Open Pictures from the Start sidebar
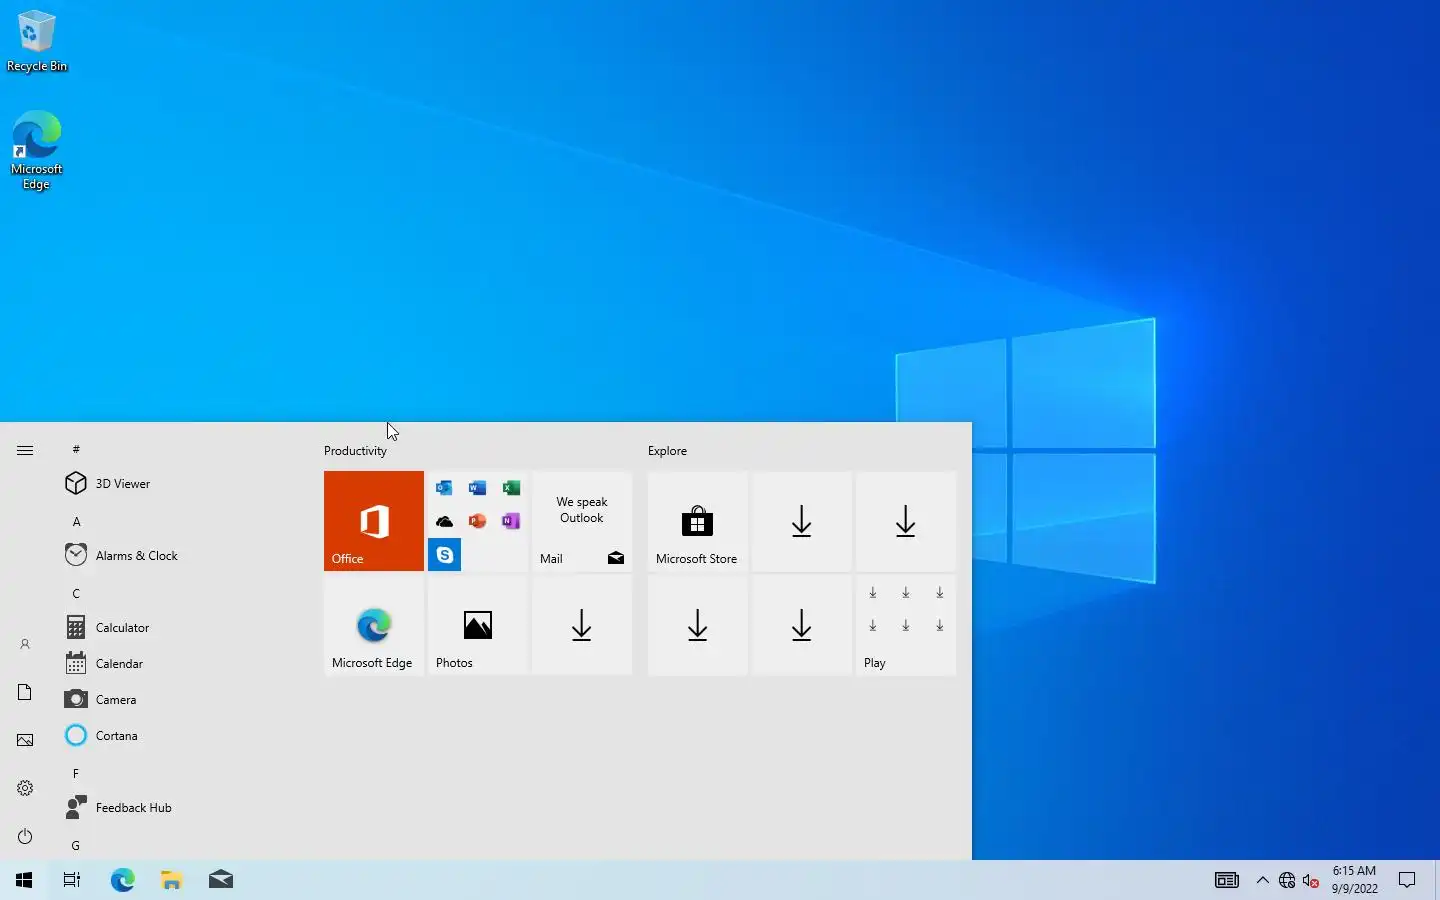 click(25, 741)
